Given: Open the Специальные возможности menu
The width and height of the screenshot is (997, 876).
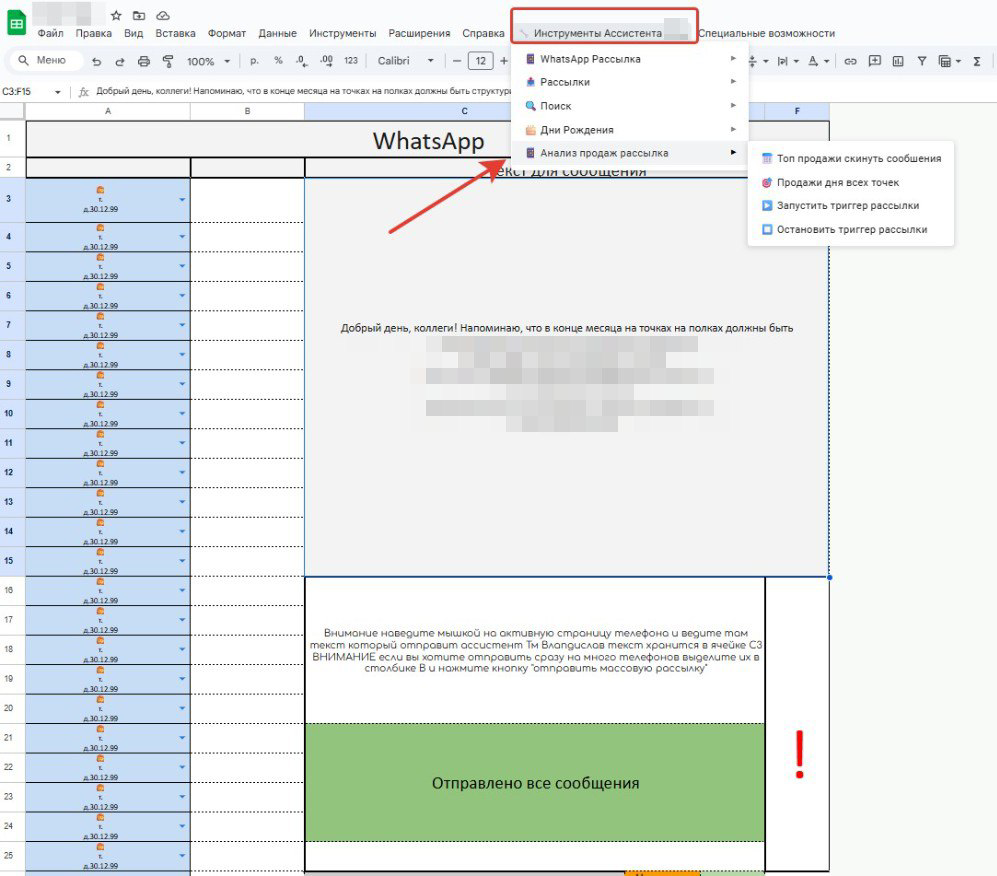Looking at the screenshot, I should (766, 33).
